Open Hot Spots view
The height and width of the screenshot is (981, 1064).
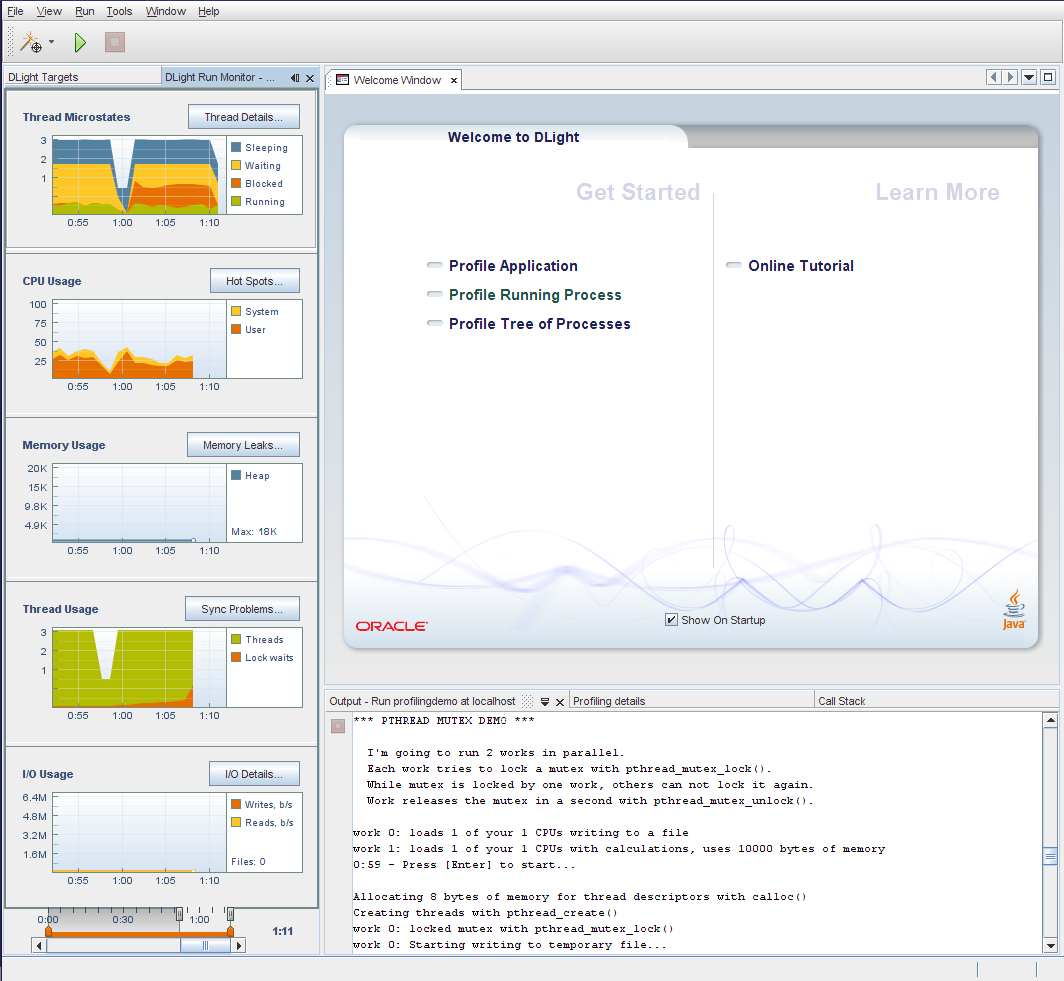click(x=254, y=281)
